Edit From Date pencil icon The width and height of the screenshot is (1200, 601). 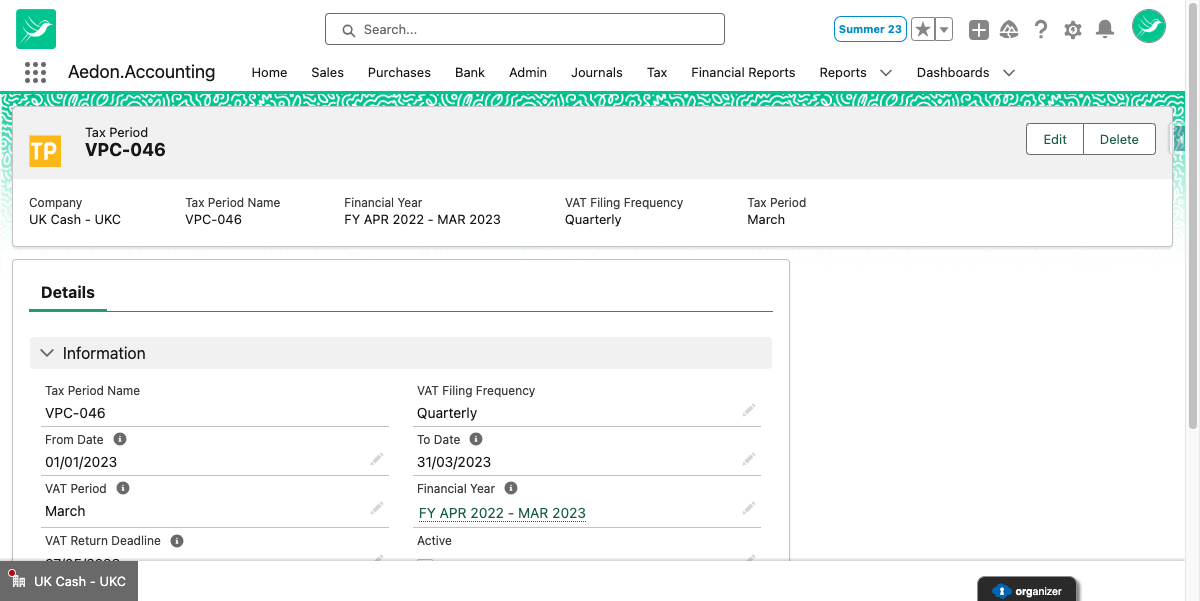pos(377,459)
